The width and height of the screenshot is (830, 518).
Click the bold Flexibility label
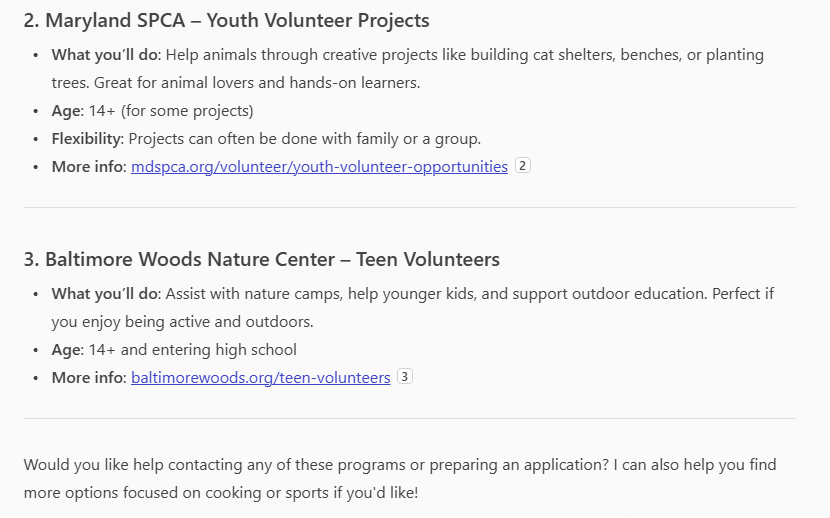87,139
